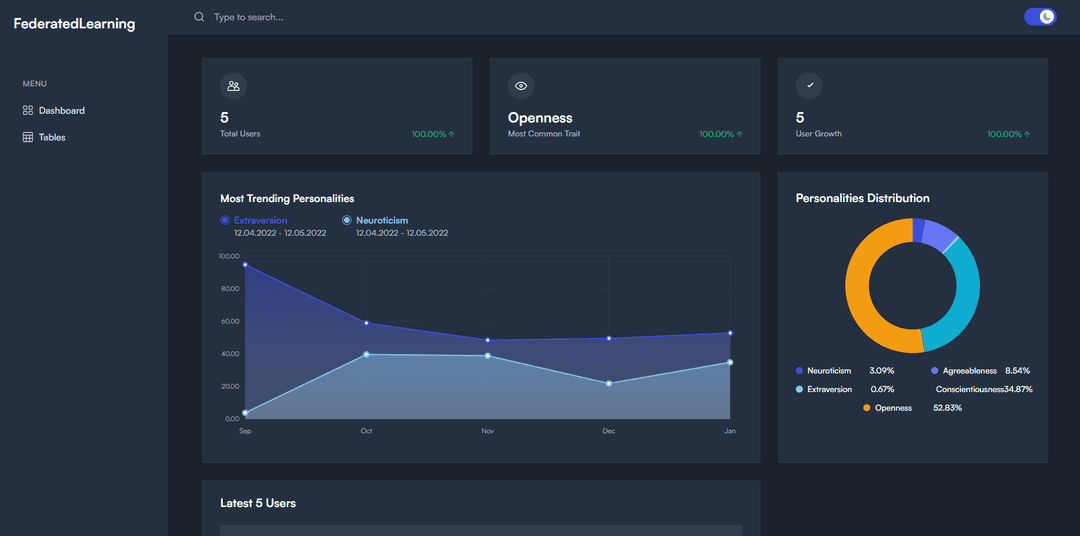This screenshot has width=1080, height=536.
Task: Click the FederatedLearning logo link
Action: (x=74, y=23)
